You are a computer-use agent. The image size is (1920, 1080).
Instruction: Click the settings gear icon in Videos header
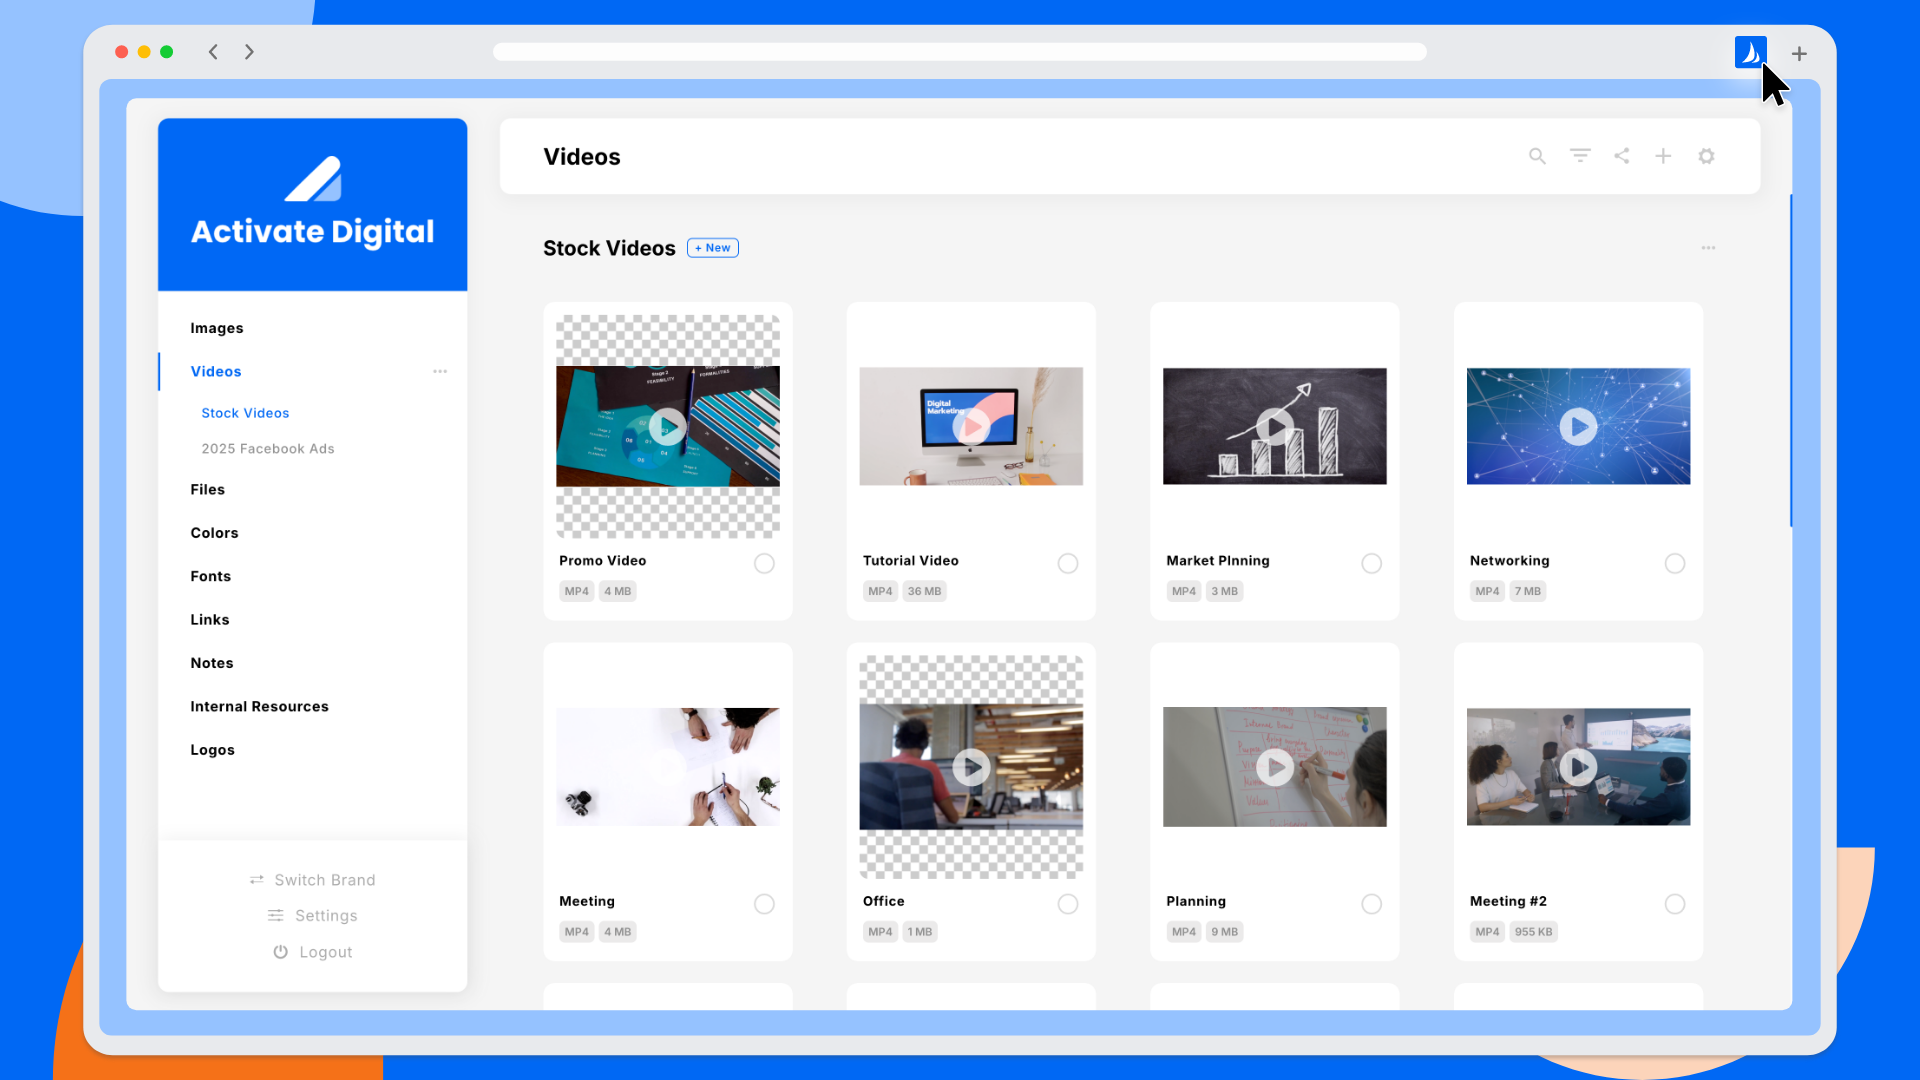(x=1706, y=156)
